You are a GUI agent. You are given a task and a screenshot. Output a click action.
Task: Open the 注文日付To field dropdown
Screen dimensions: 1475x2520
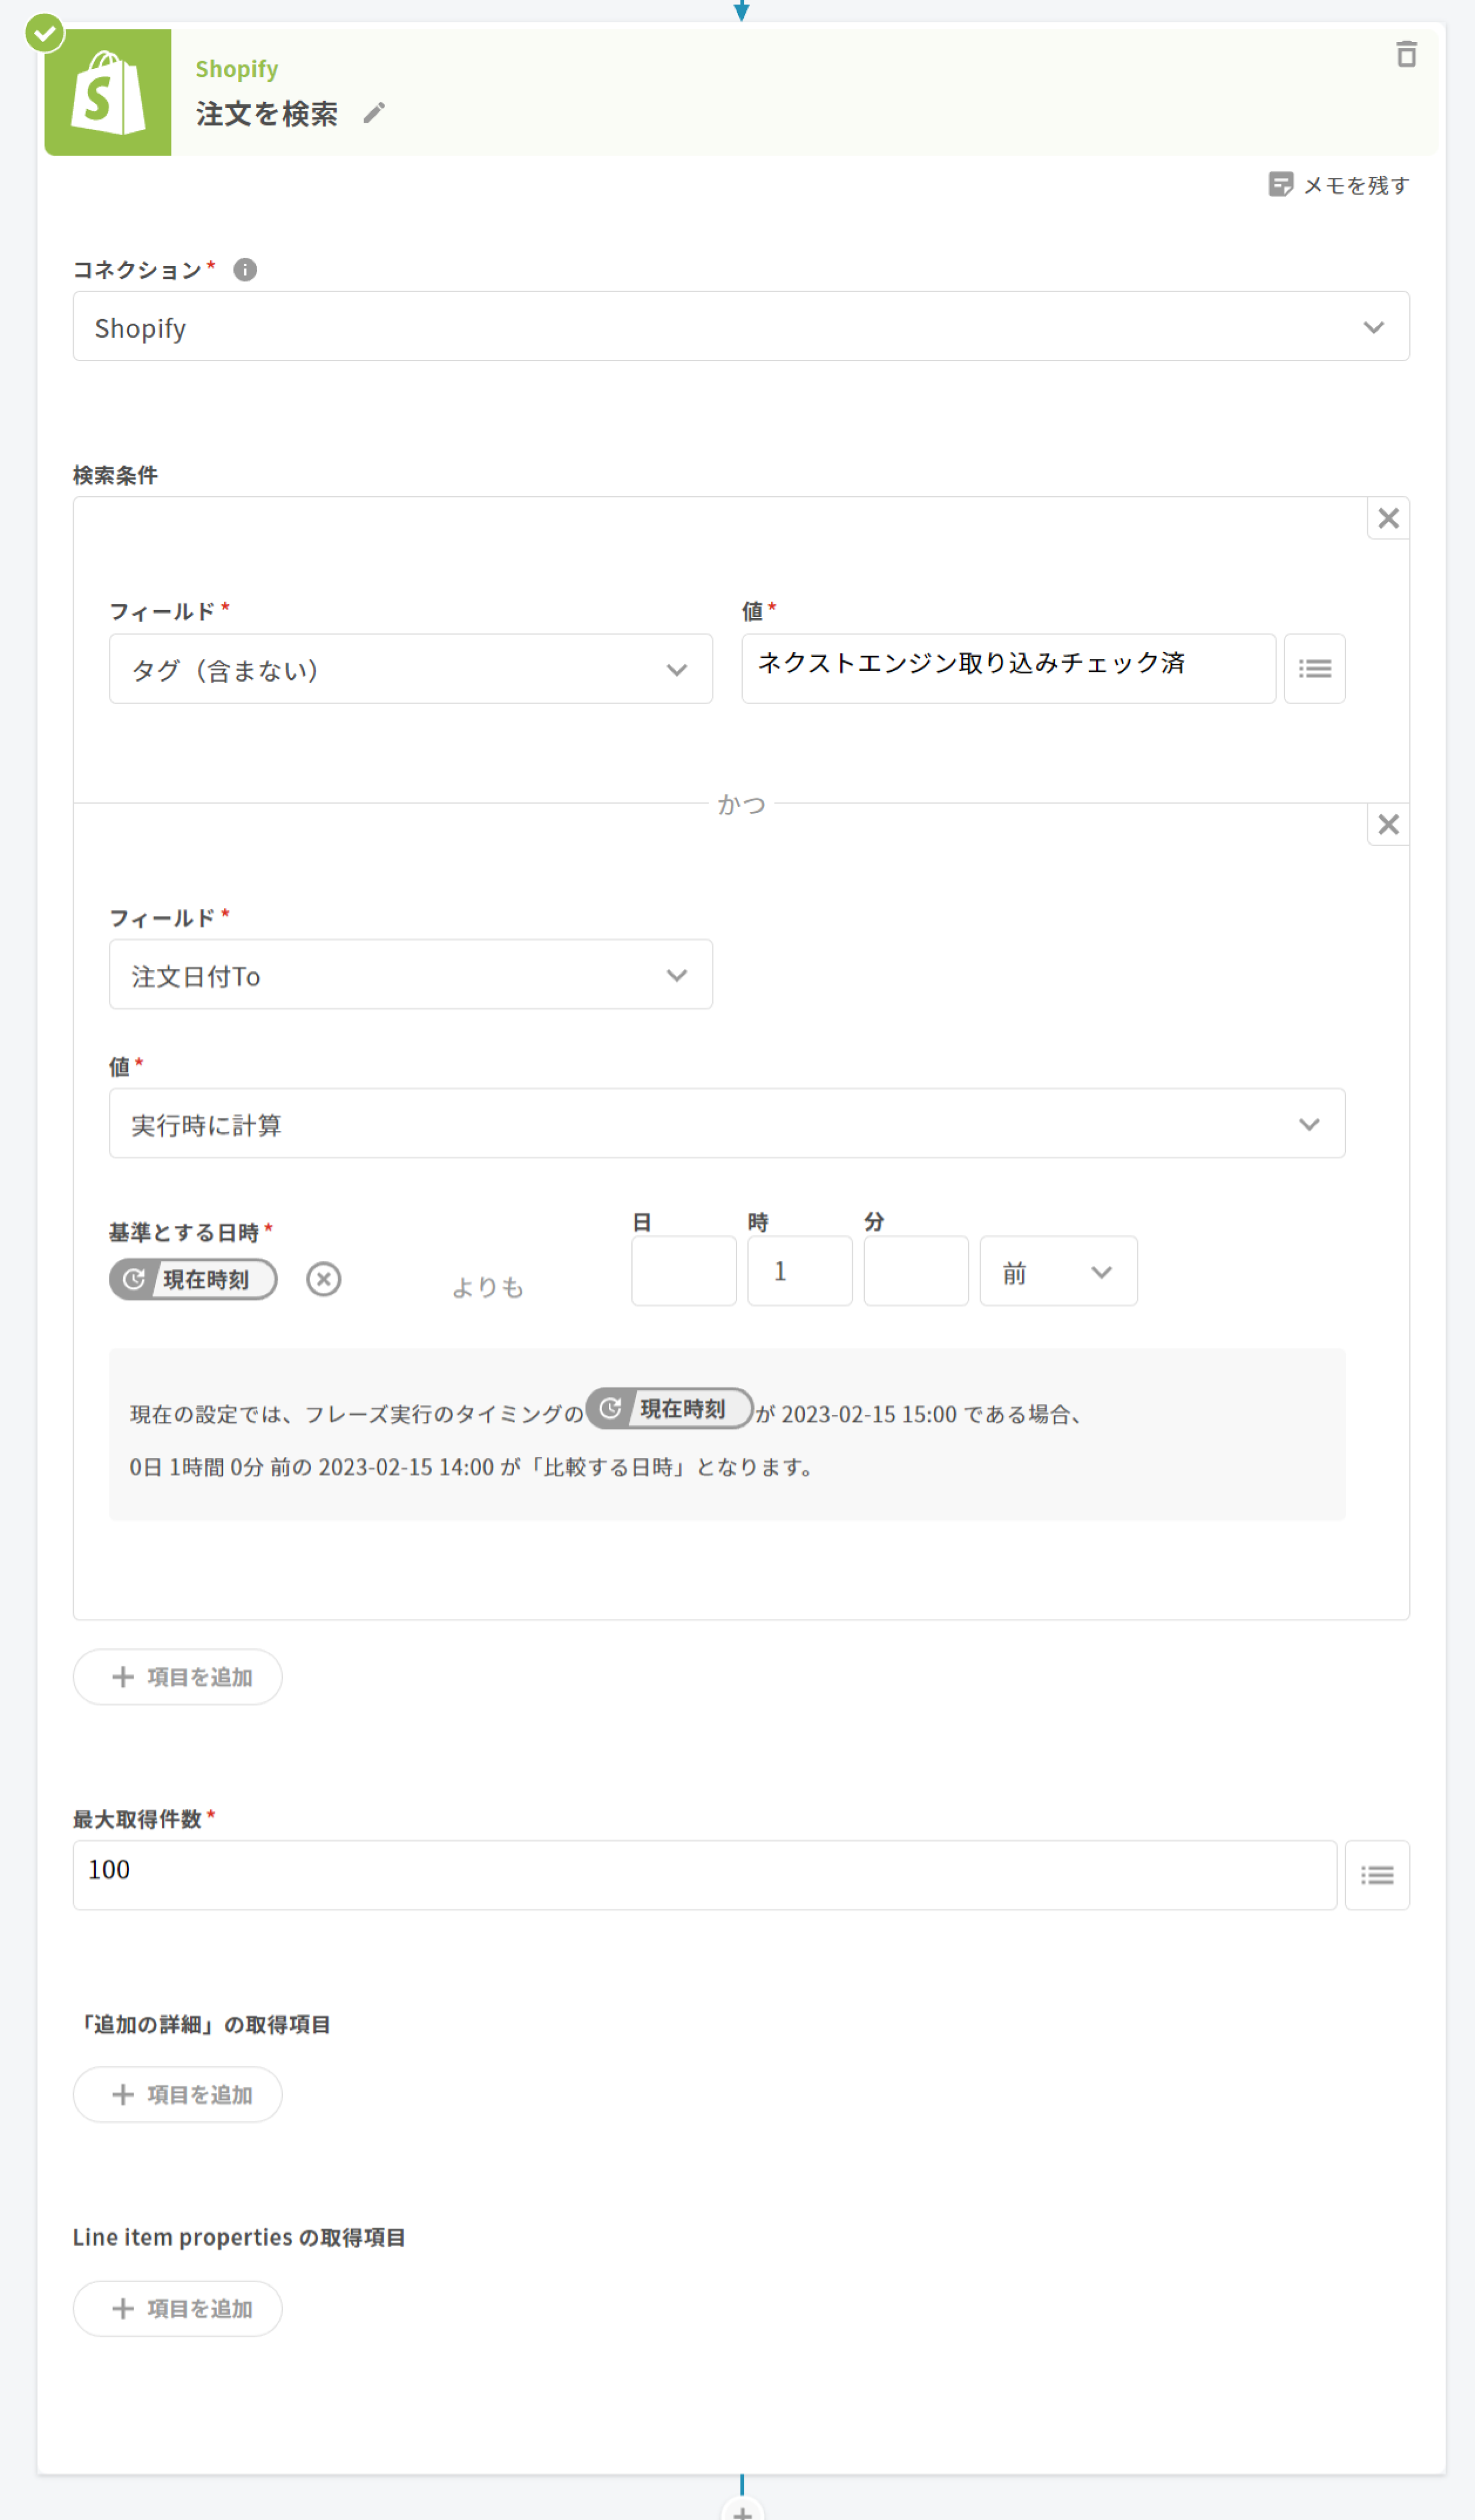point(410,974)
